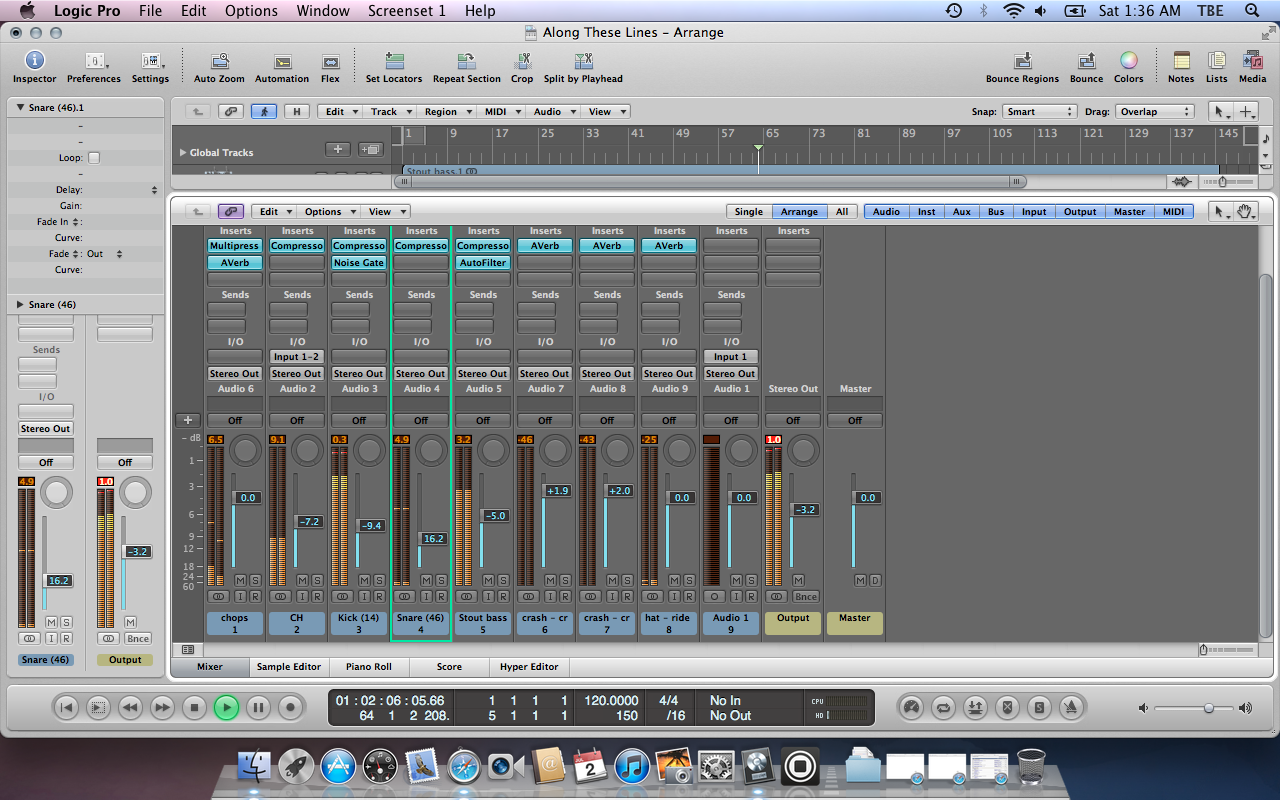
Task: Click the tempo value 120.0000
Action: 611,701
